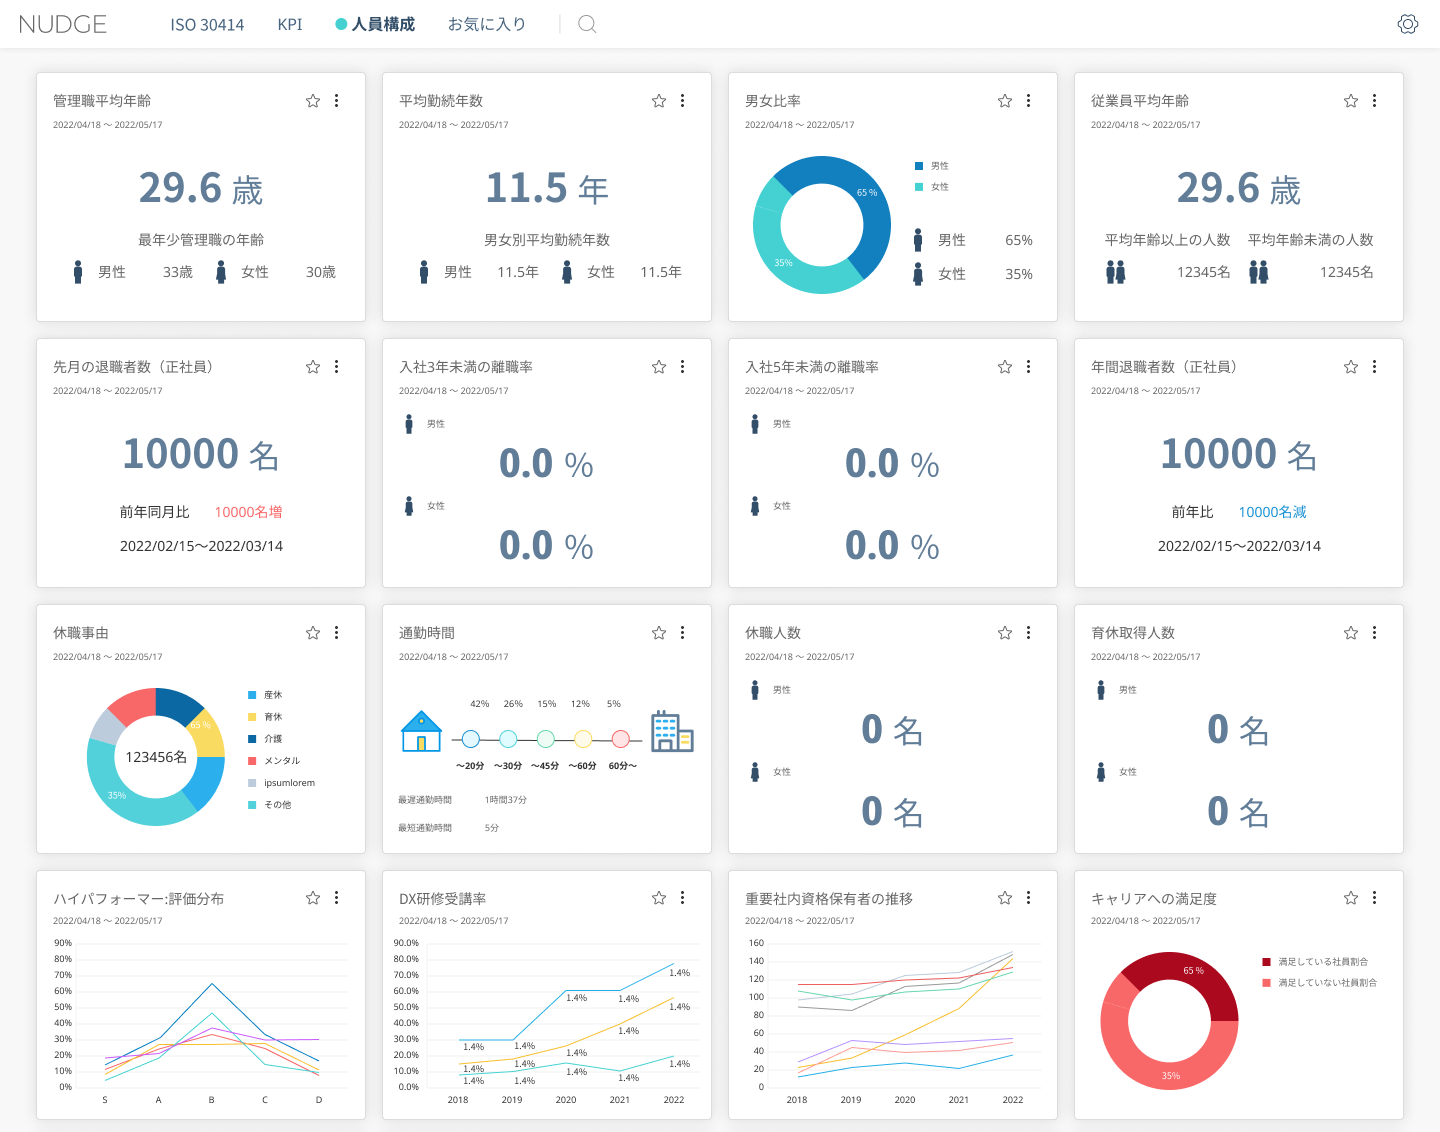Open more options on 年間退職者数（正社員） card
This screenshot has height=1132, width=1440.
pyautogui.click(x=1375, y=367)
